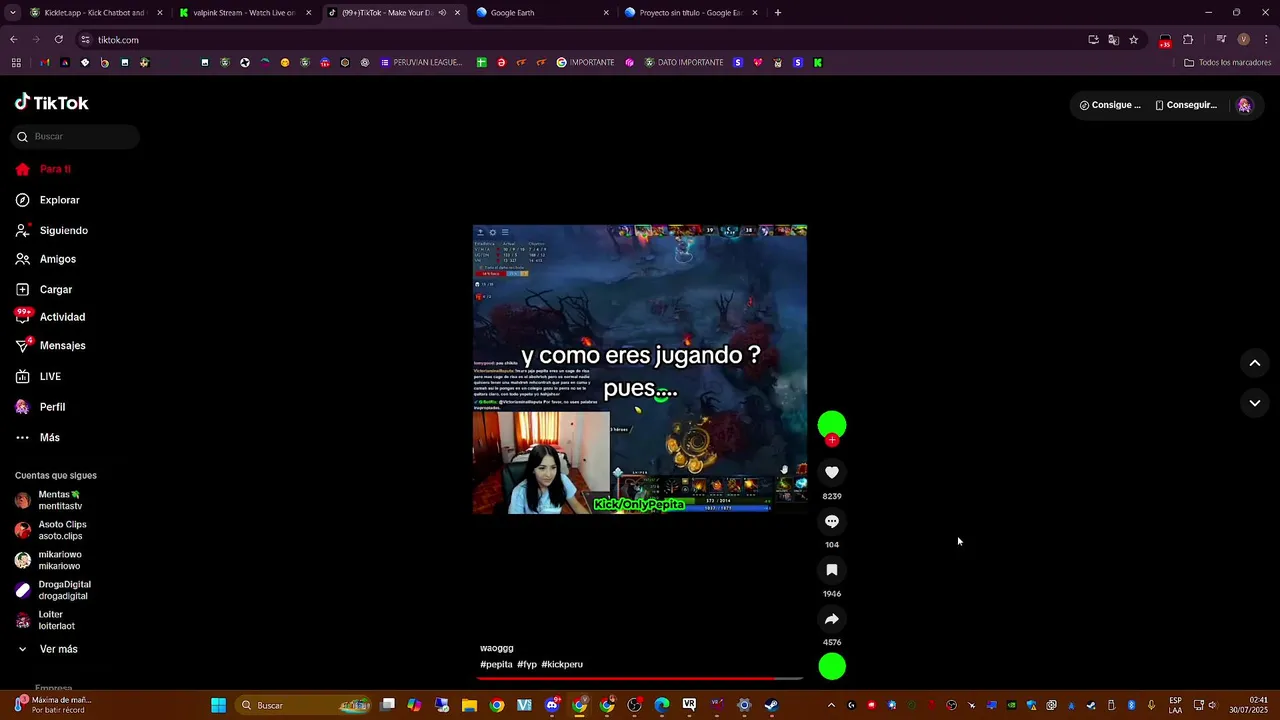1280x720 pixels.
Task: Go back in browser history
Action: pyautogui.click(x=14, y=40)
